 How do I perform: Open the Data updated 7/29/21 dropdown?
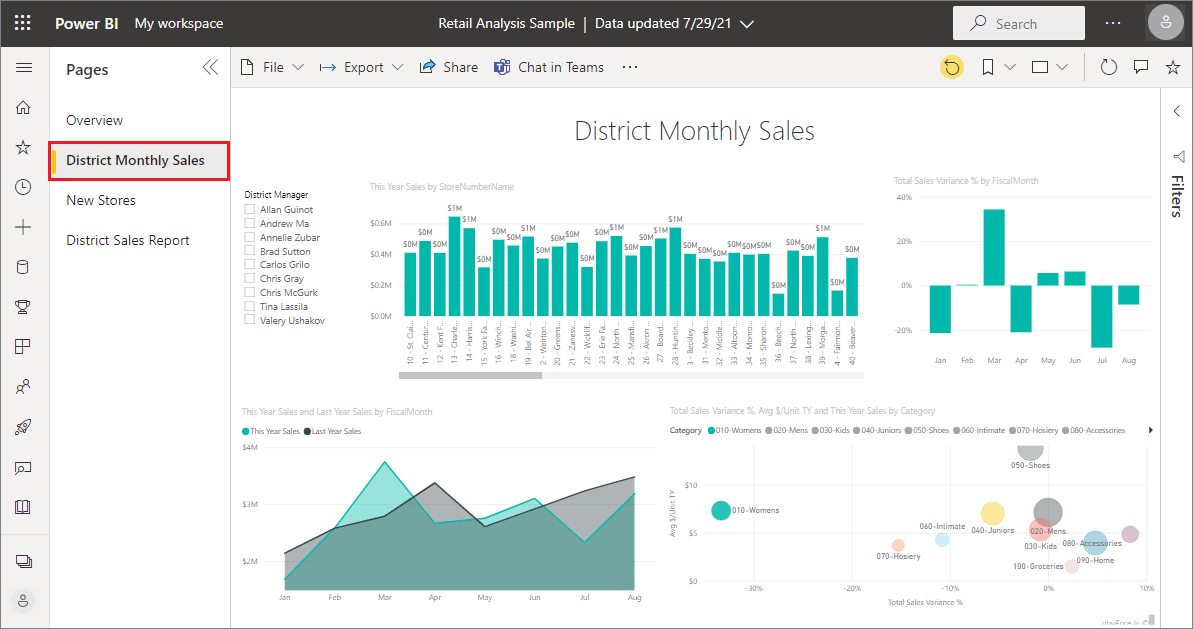click(674, 23)
